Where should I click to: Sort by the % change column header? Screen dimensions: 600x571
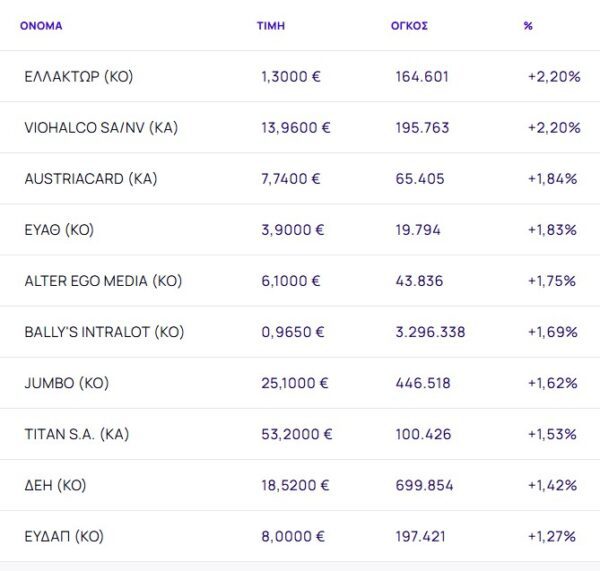point(528,26)
